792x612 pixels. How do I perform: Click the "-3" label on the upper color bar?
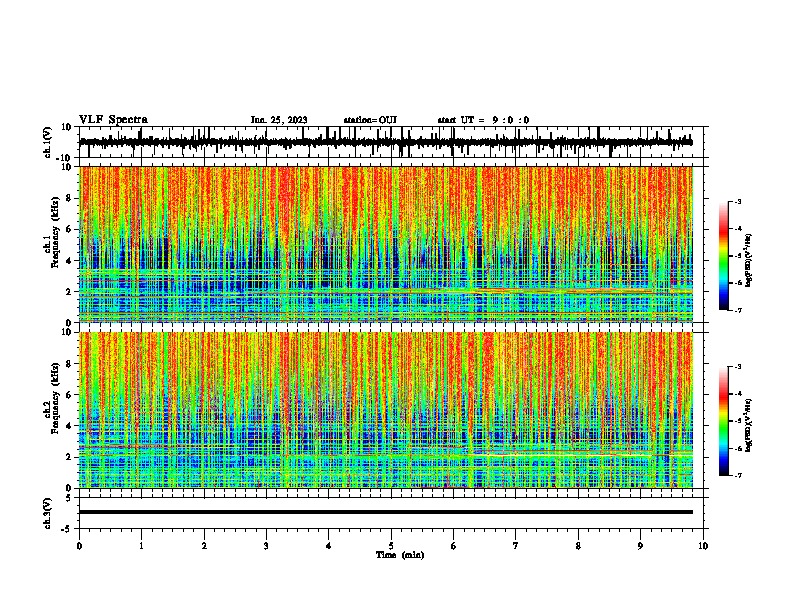(x=737, y=201)
